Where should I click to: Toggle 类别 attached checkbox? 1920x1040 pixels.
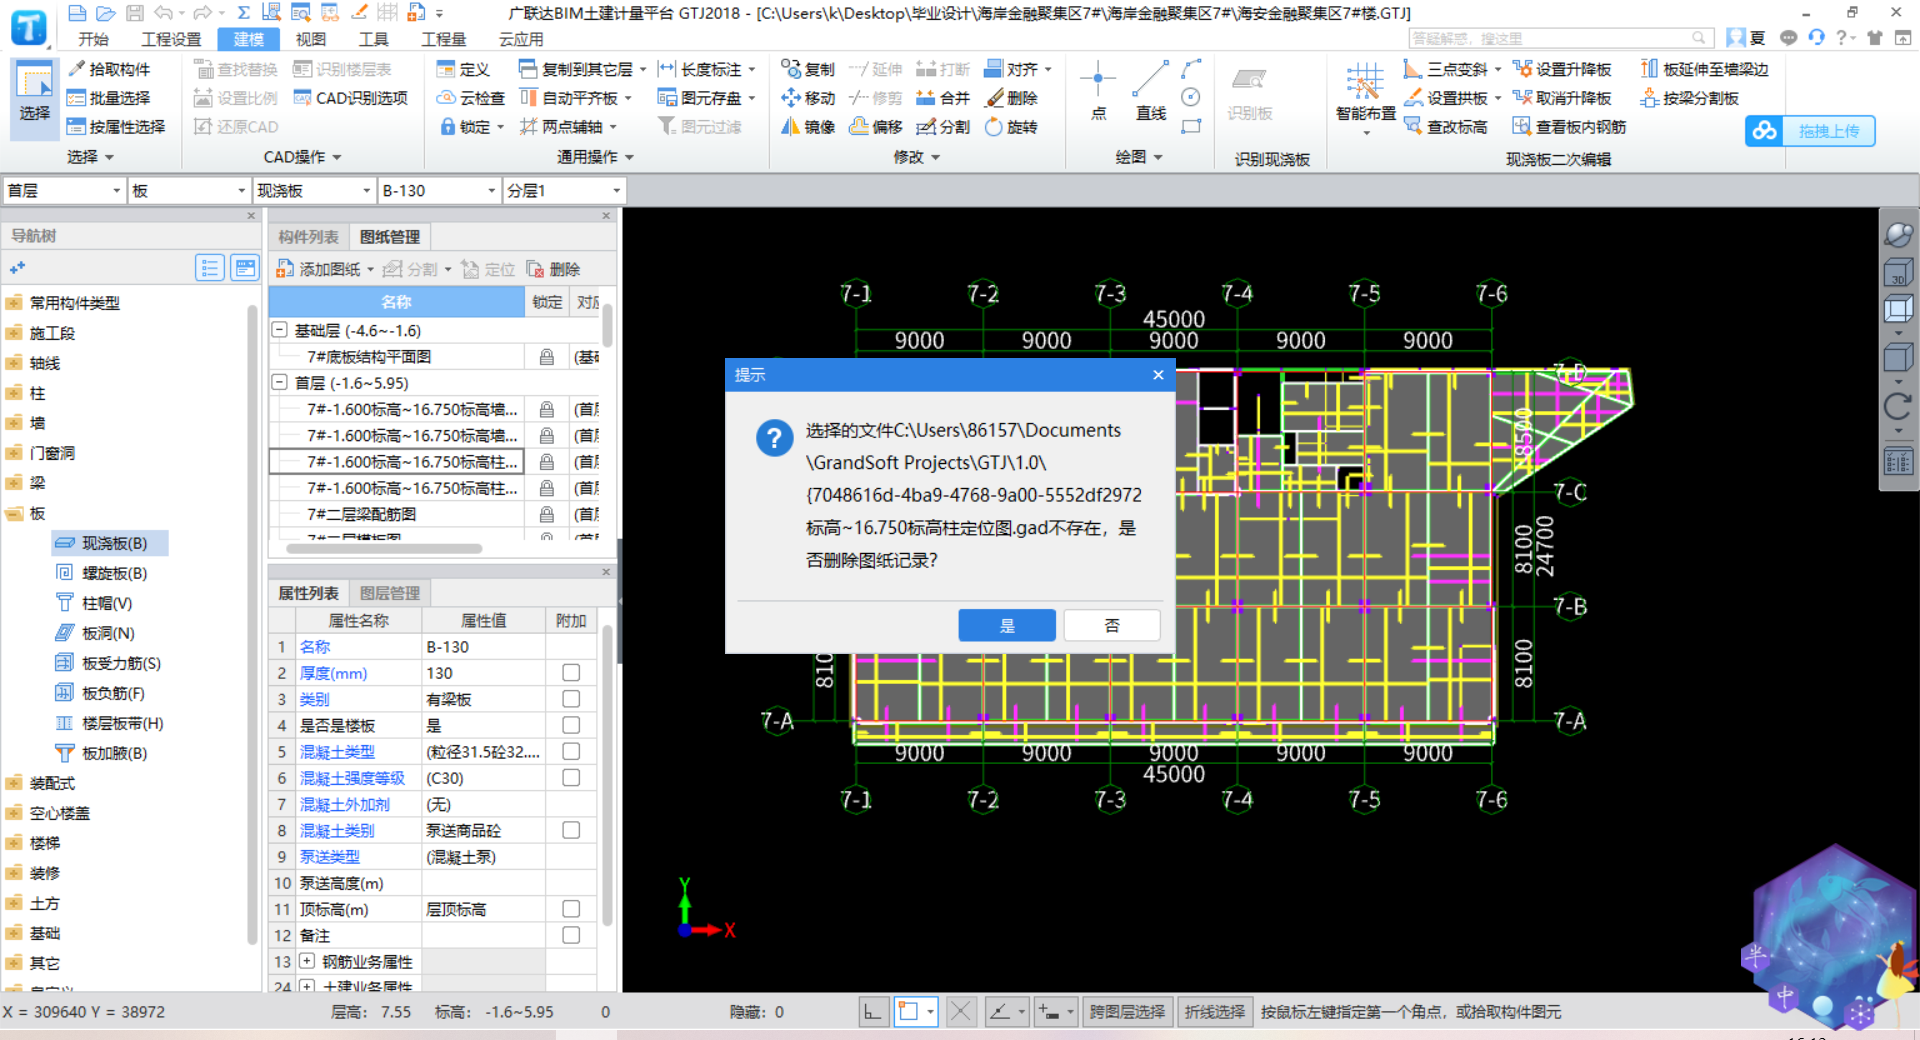(571, 699)
